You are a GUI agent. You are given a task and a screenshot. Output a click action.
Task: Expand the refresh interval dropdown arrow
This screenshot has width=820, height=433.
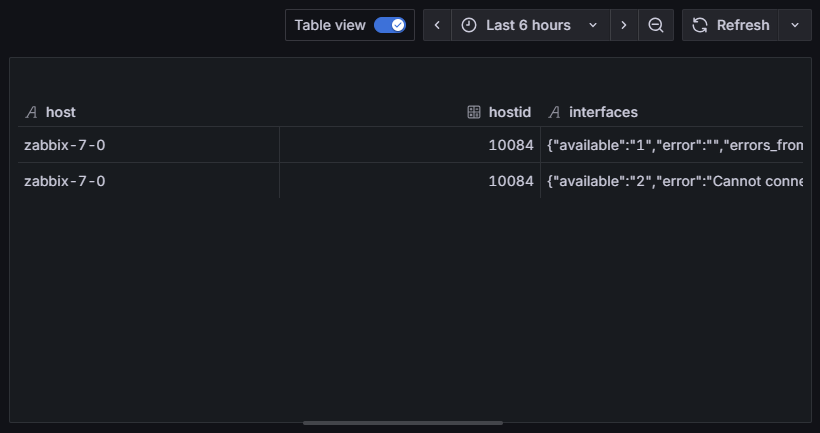pyautogui.click(x=795, y=25)
